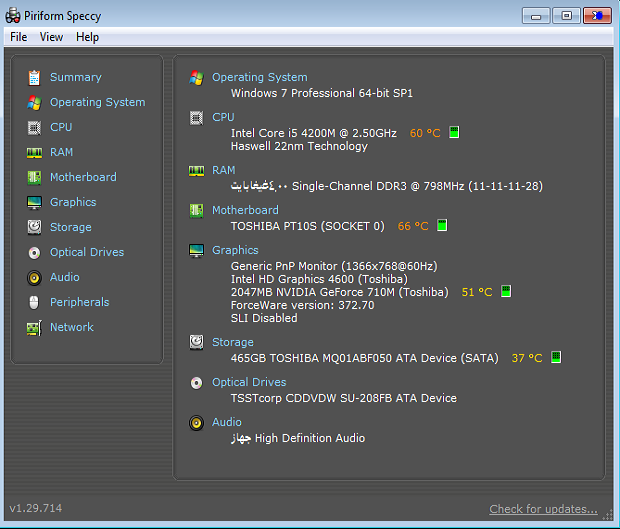Click the Summary clipboard icon in sidebar
620x529 pixels.
coord(34,77)
